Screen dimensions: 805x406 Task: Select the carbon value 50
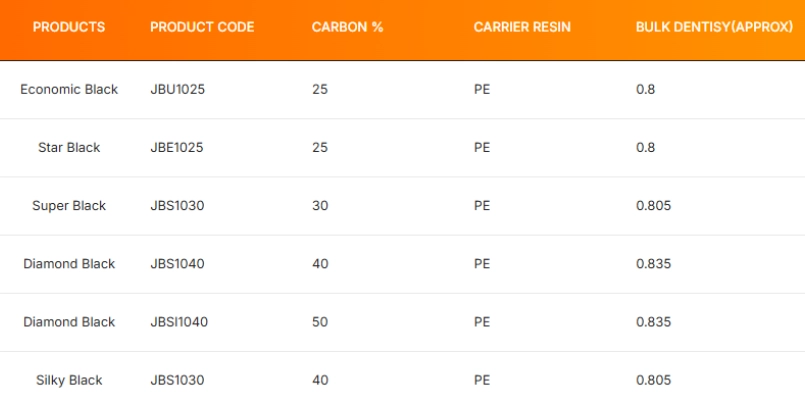tap(320, 322)
